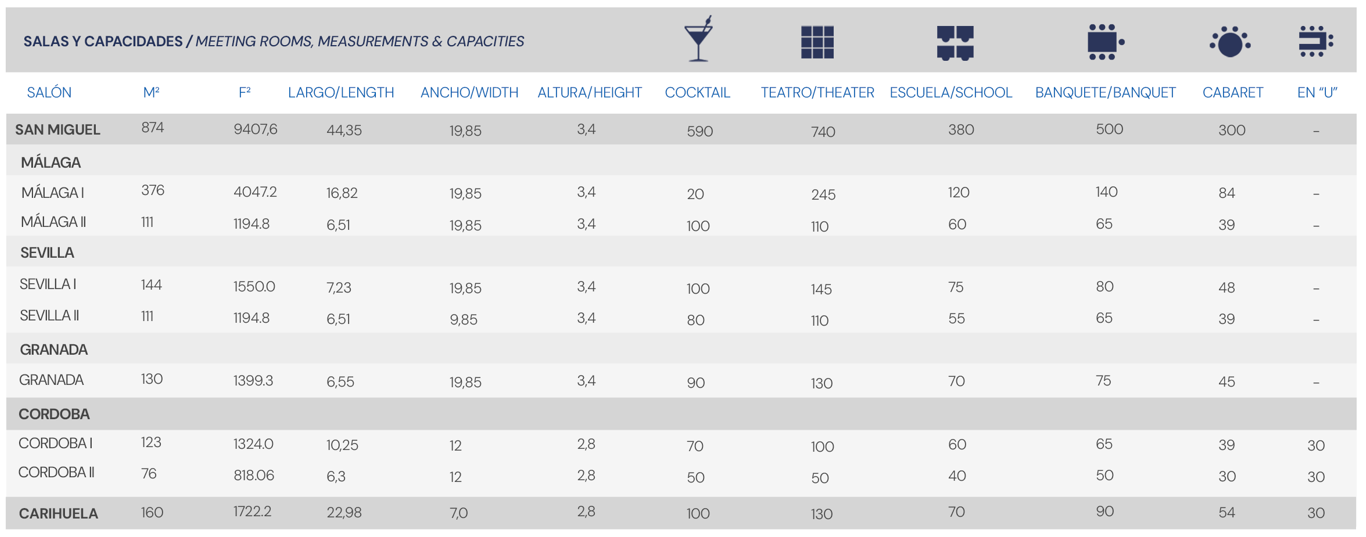
Task: Select the SEVILLA II row label
Action: pos(49,316)
